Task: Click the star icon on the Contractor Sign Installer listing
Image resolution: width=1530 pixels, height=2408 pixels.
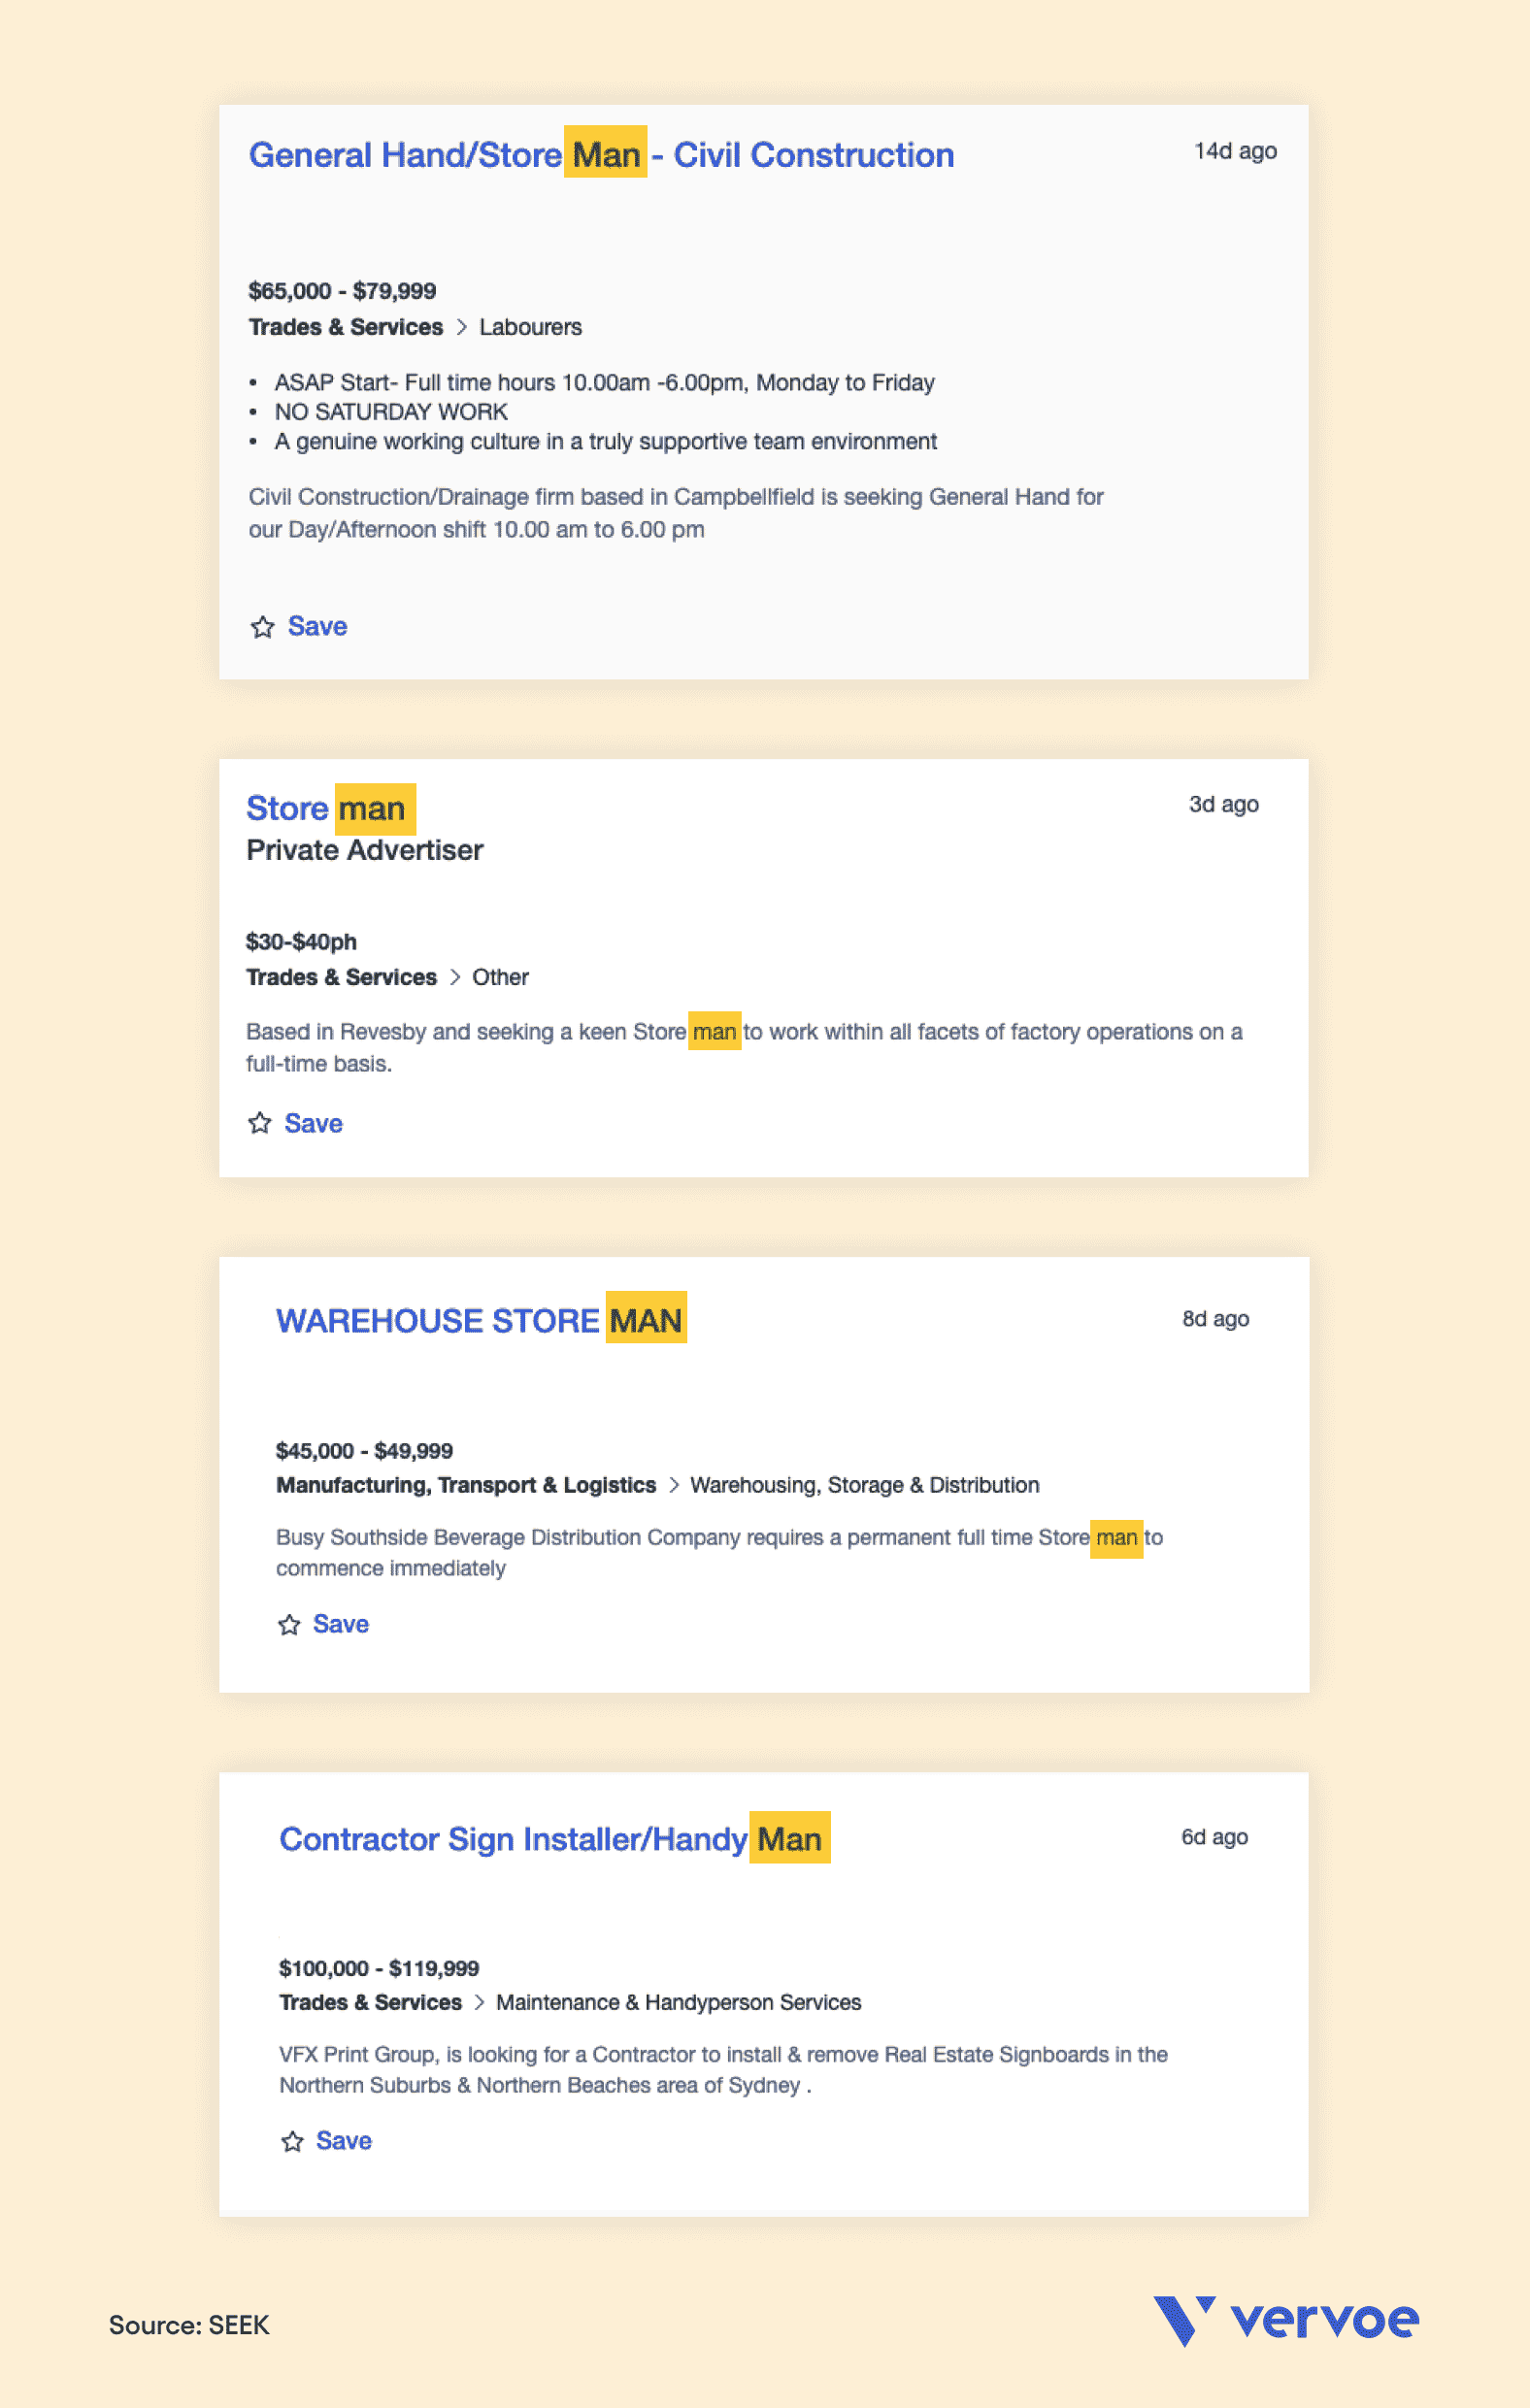Action: 292,2141
